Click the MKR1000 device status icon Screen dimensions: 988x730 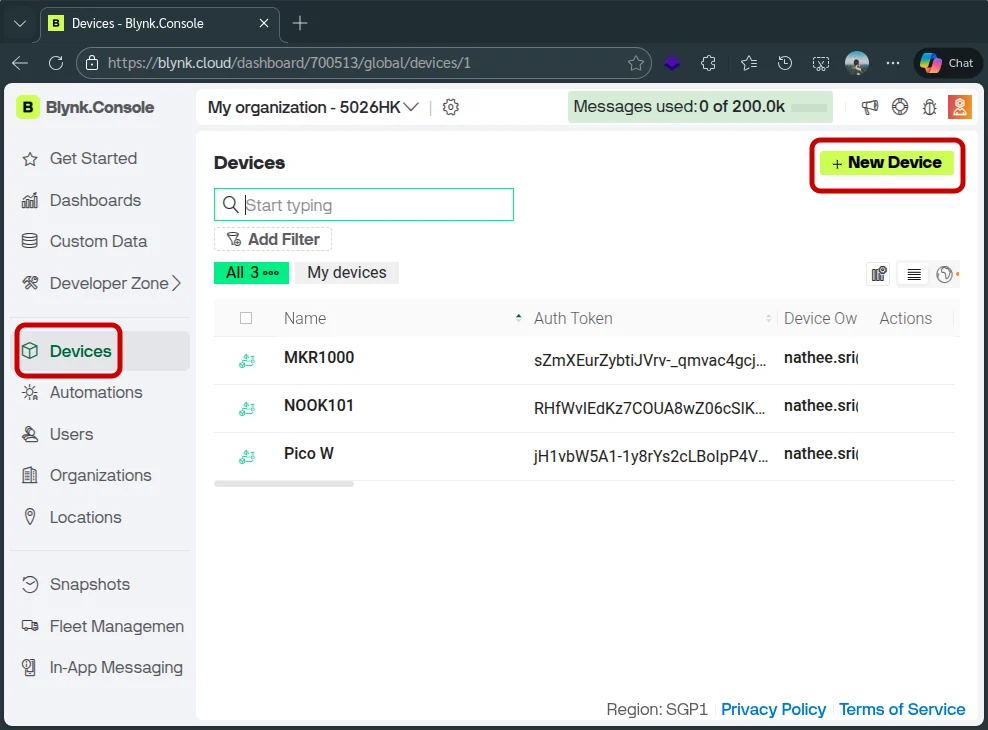246,361
